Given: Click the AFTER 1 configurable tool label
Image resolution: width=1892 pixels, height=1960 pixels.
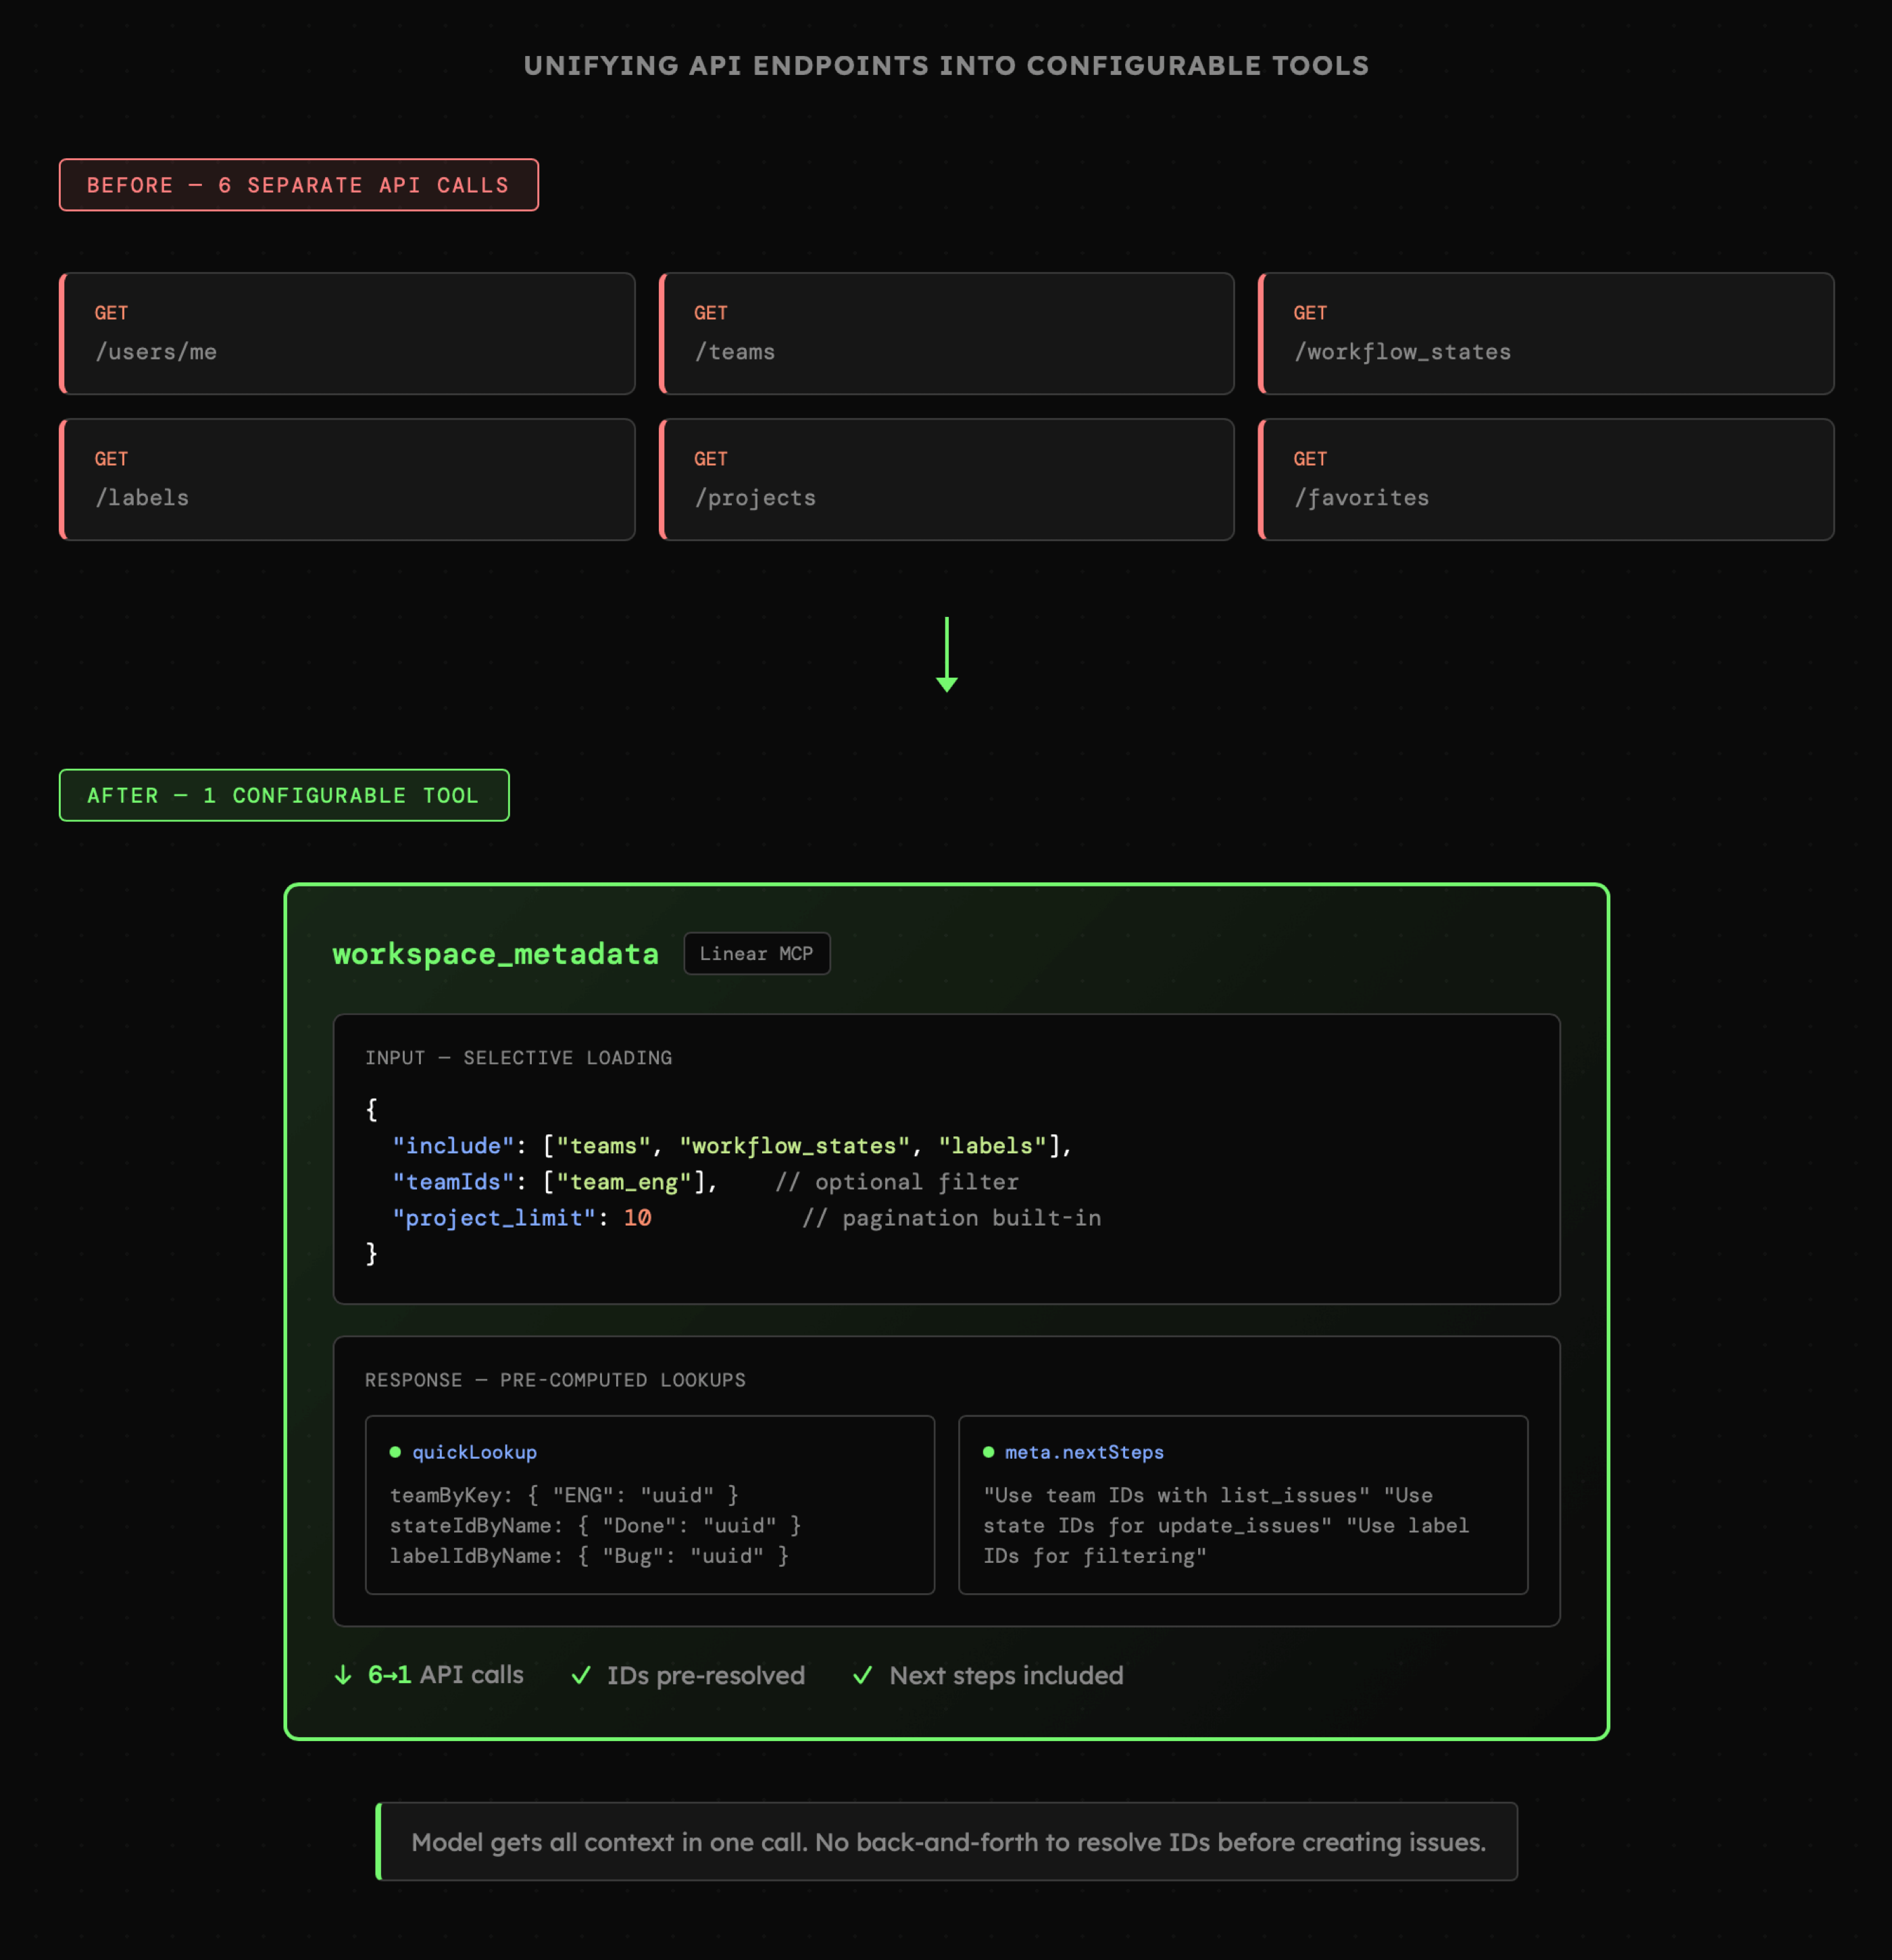Looking at the screenshot, I should pos(284,796).
